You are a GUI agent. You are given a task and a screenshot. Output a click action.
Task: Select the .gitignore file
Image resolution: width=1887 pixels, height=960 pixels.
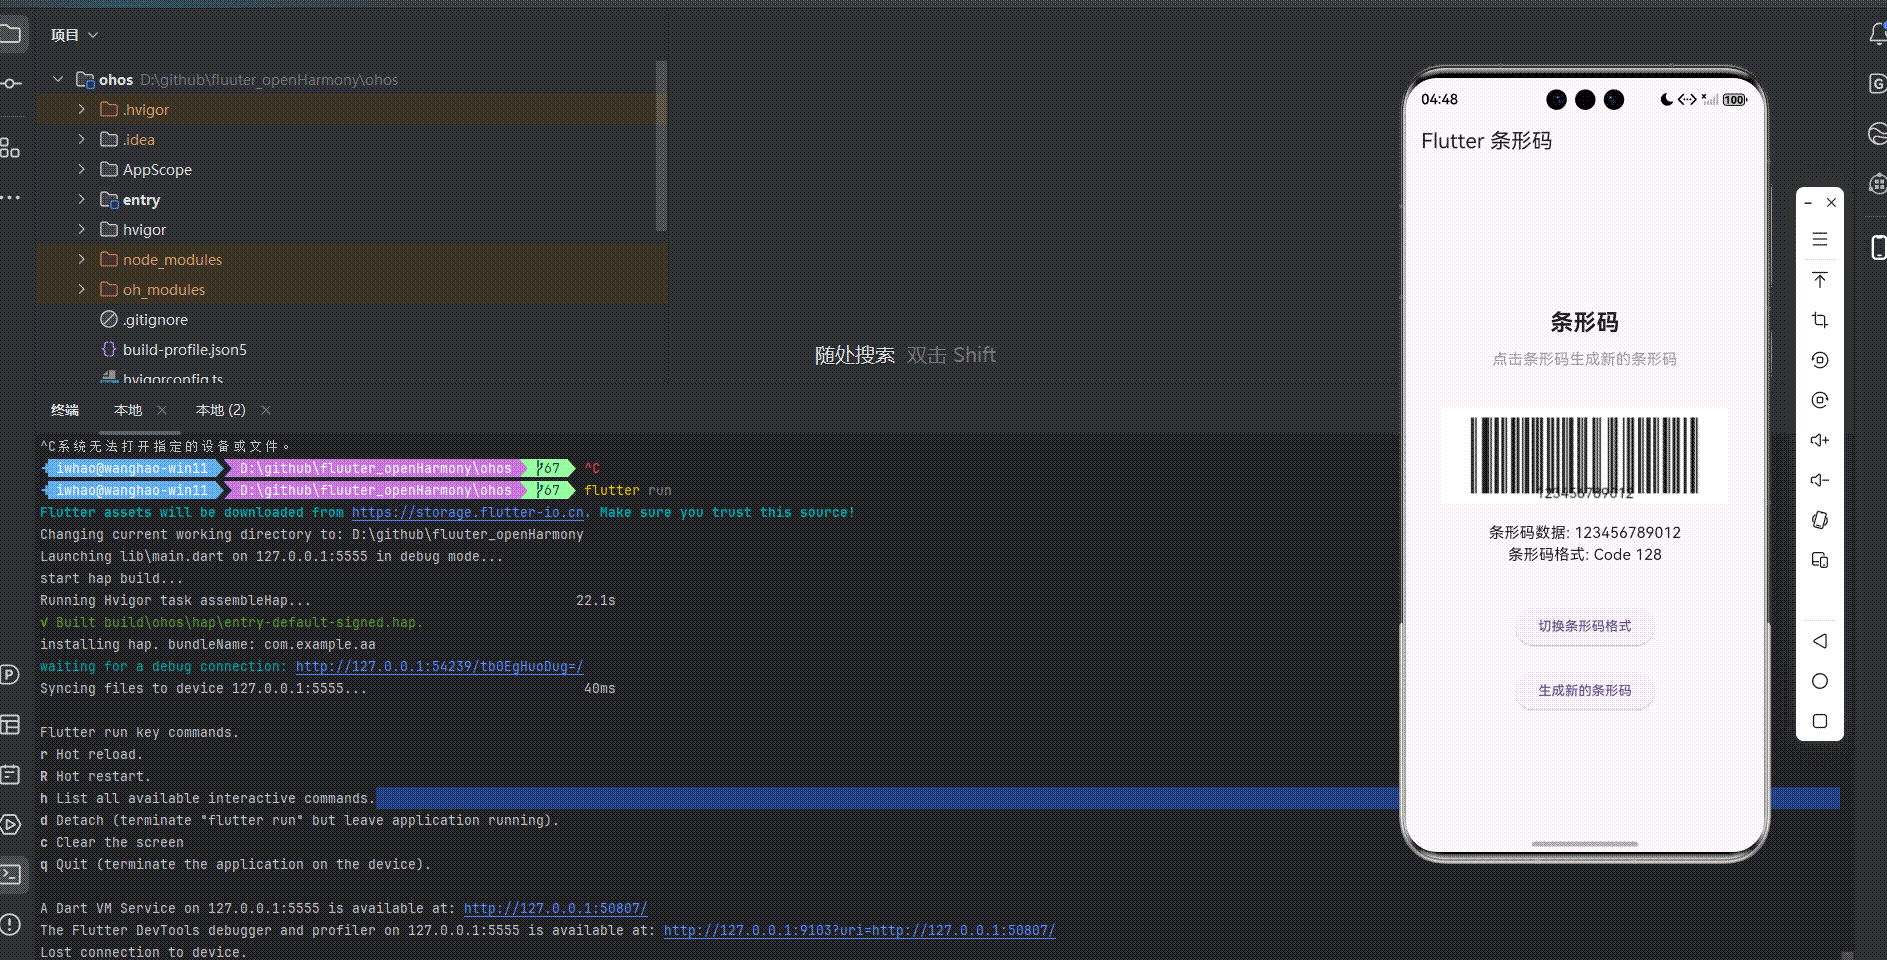(x=155, y=319)
